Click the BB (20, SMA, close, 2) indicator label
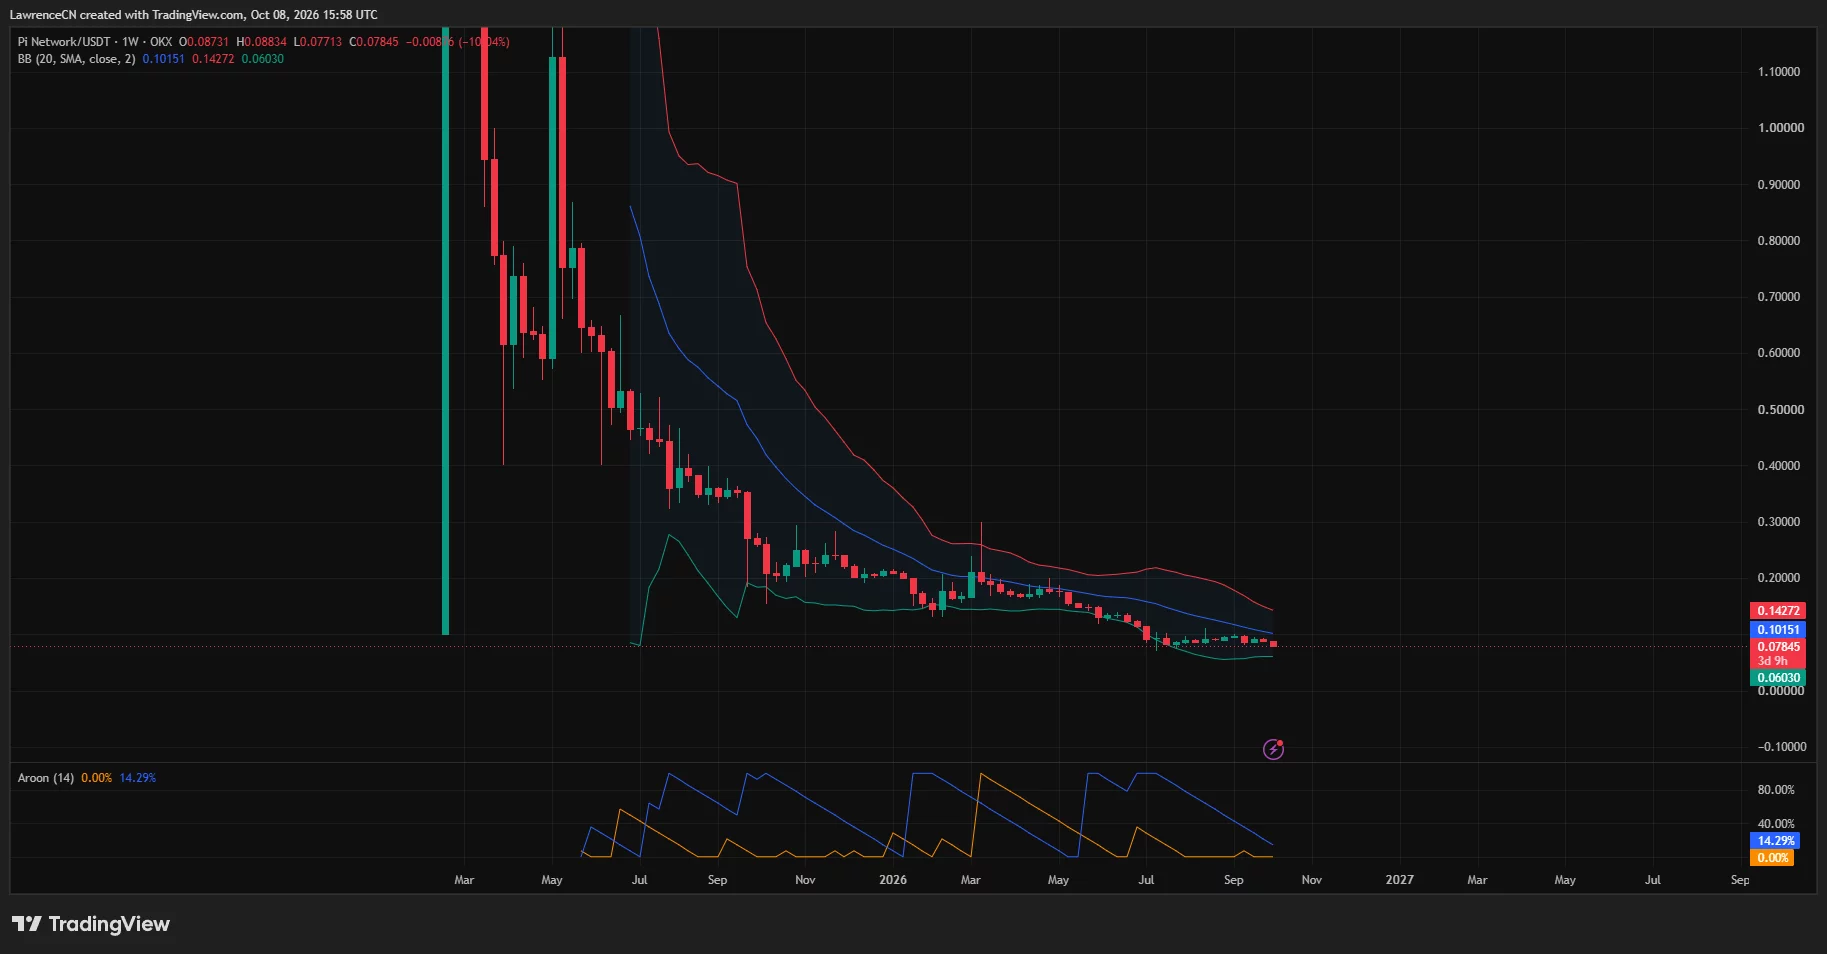The image size is (1827, 954). (x=76, y=59)
